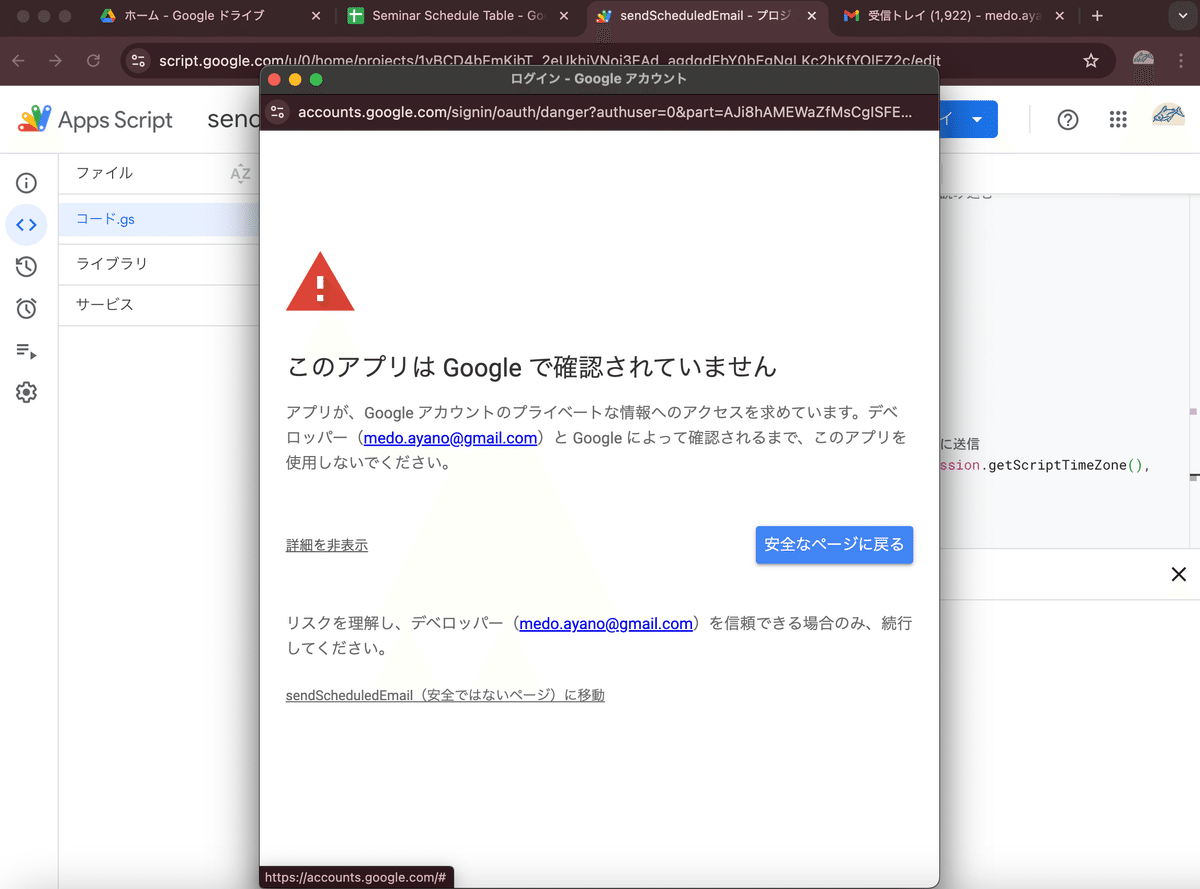Toggle file sort order with the AZ icon
The image size is (1200, 889).
(x=240, y=173)
